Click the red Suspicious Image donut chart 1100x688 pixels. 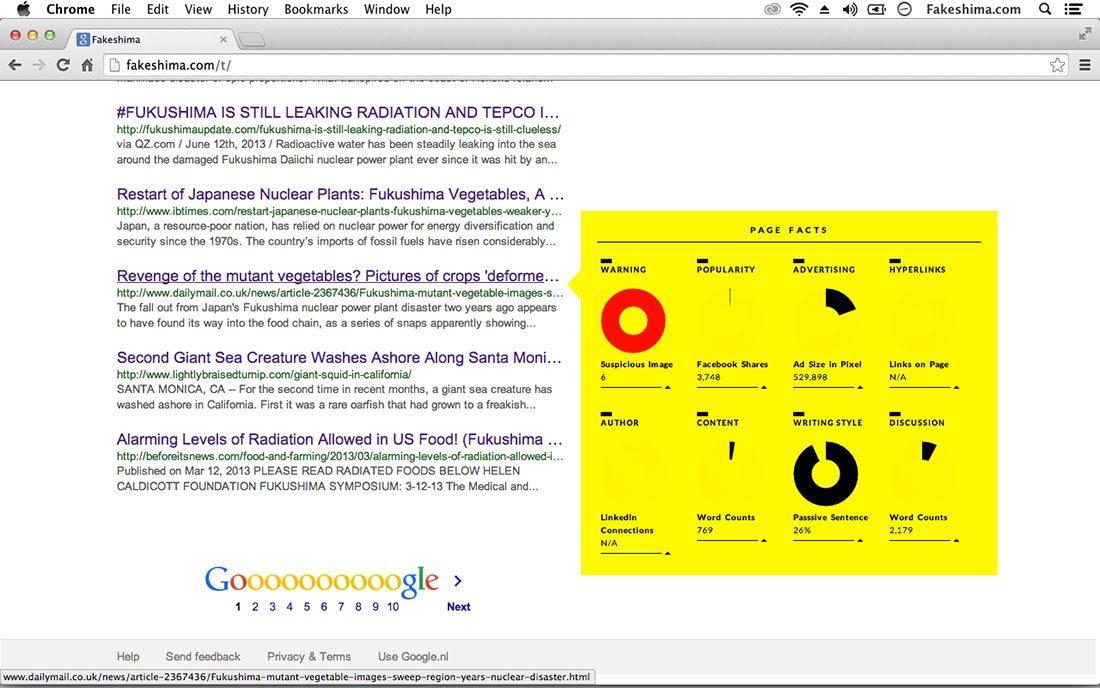[633, 321]
